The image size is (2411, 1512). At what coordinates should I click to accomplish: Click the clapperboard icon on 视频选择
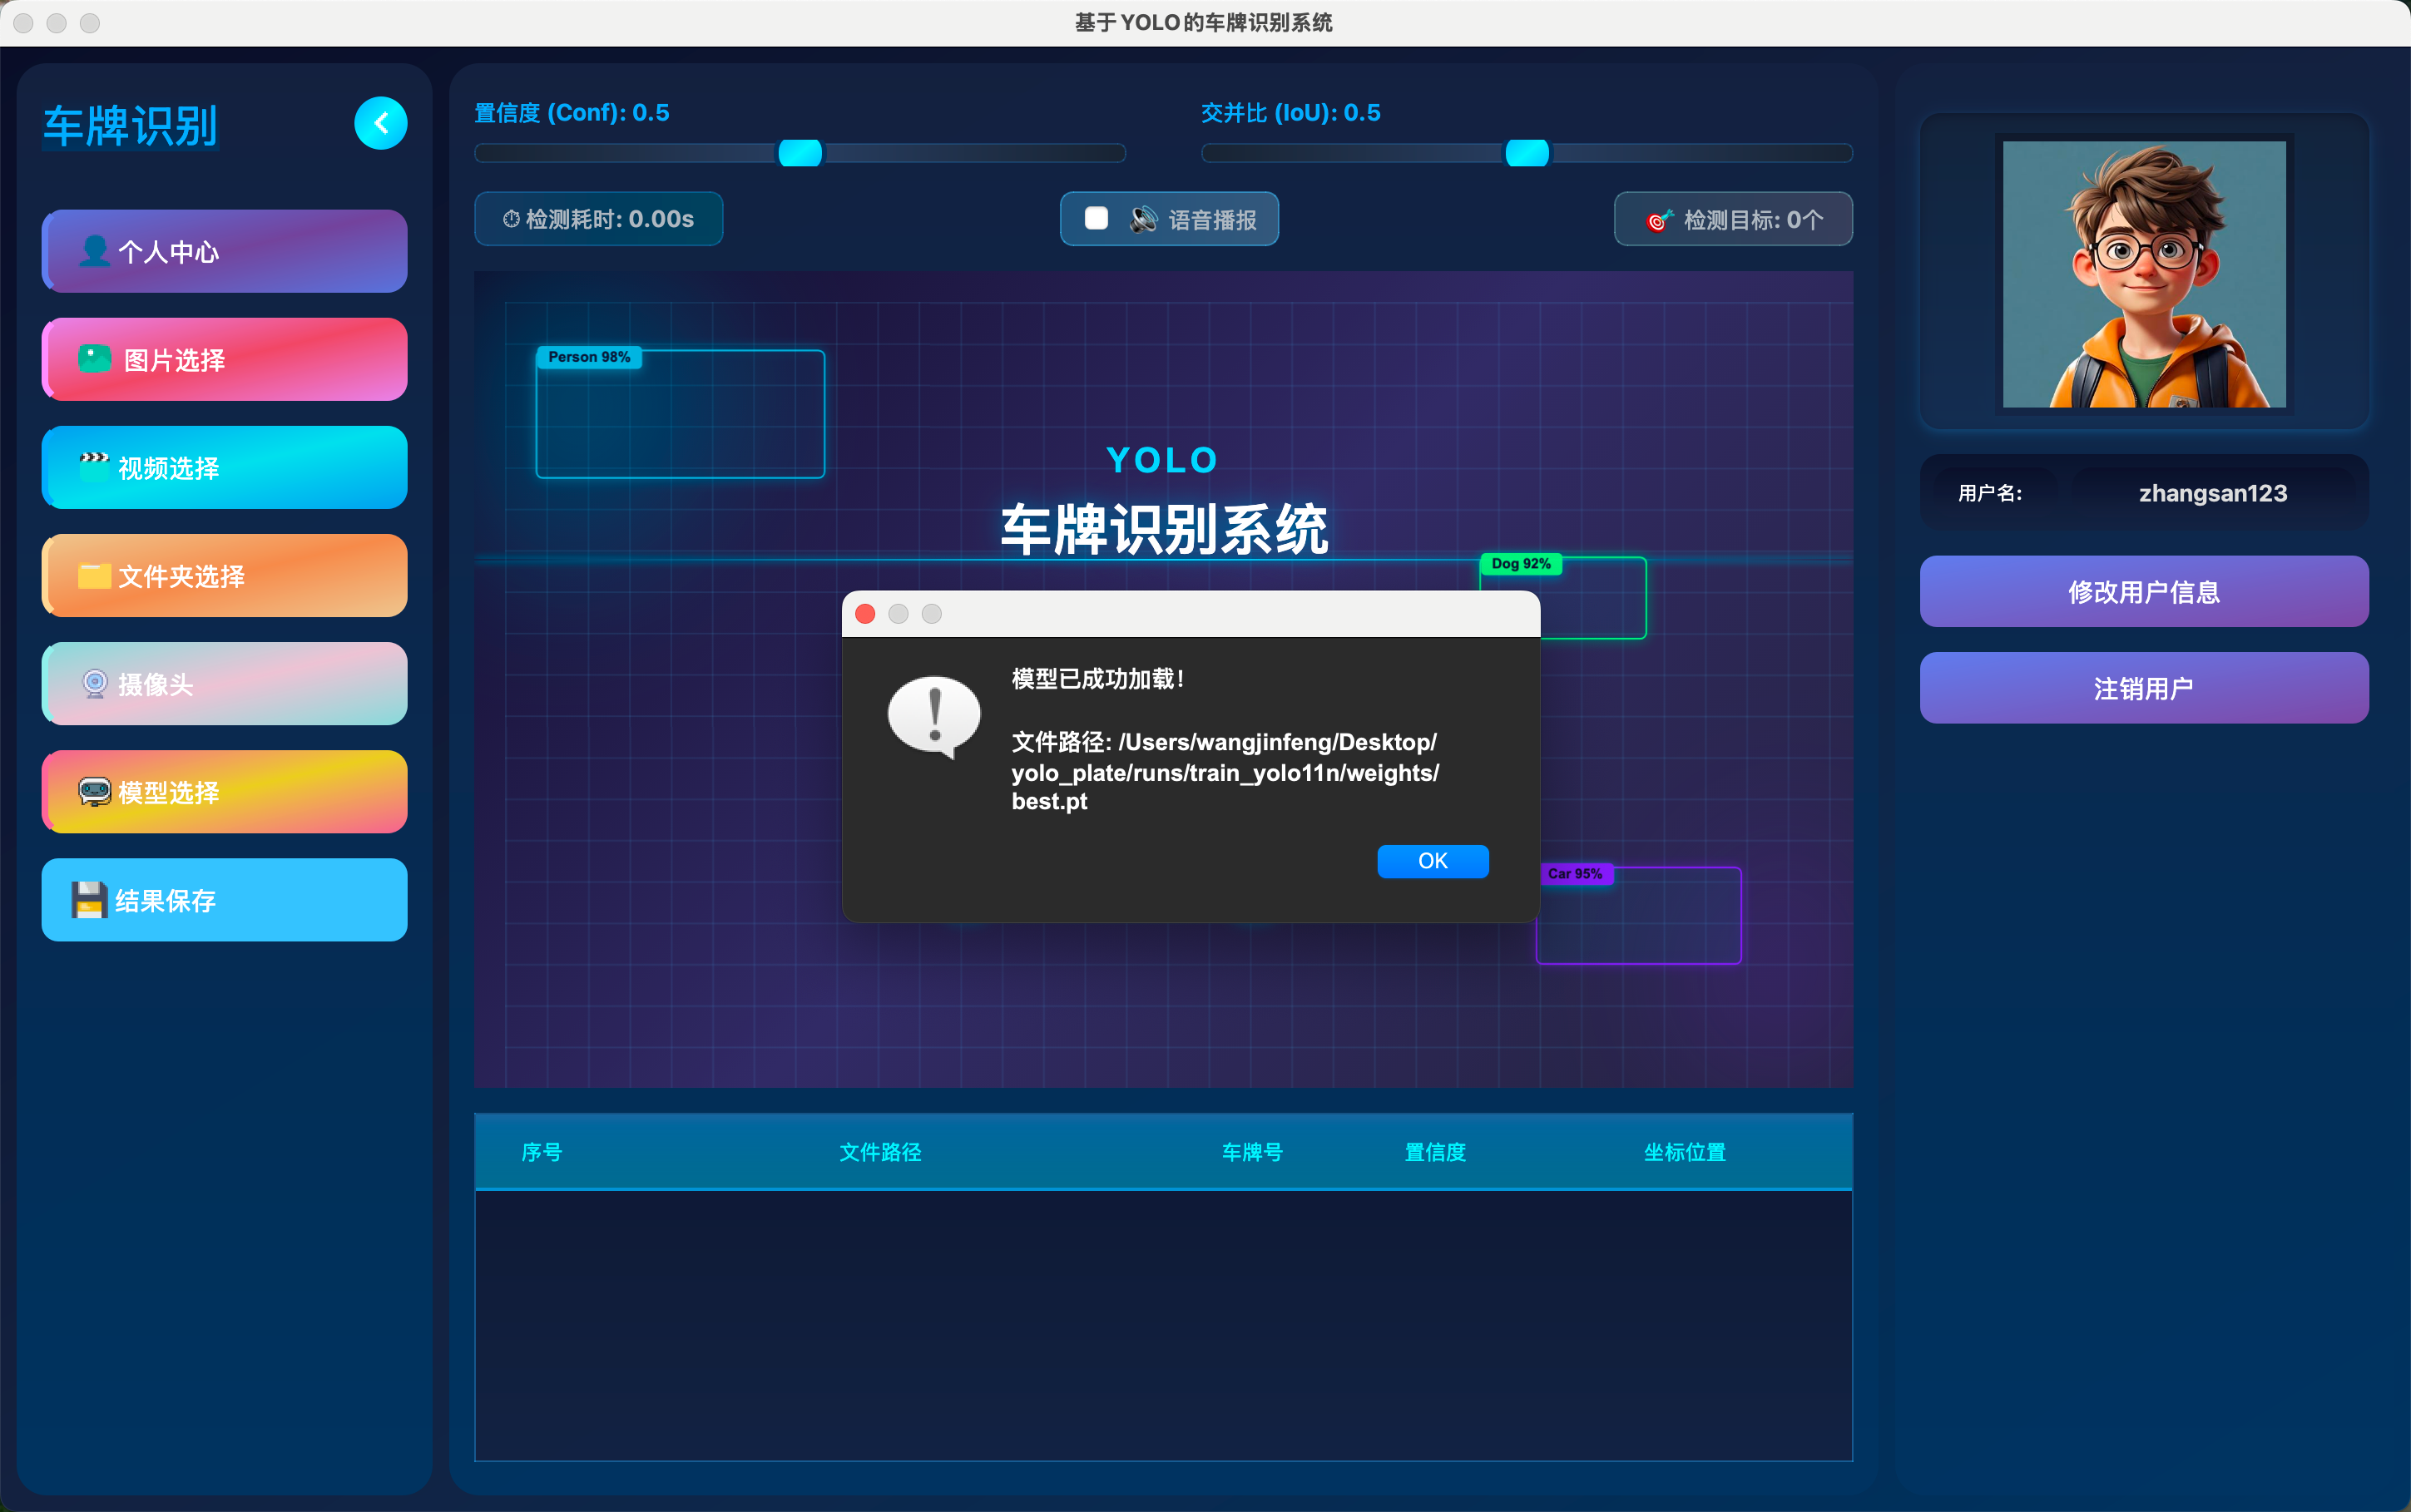(94, 467)
